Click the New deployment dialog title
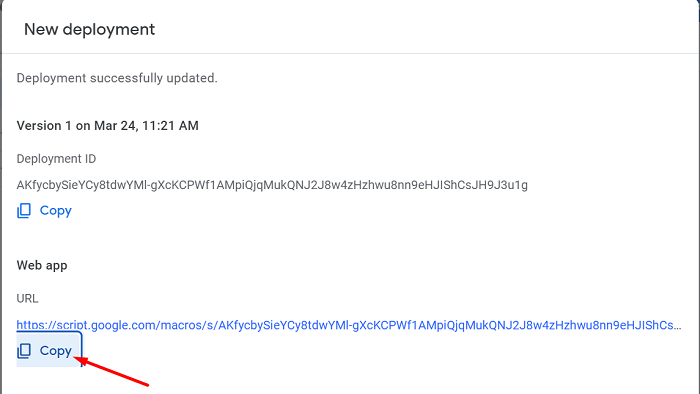Screen dimensions: 700x394 [89, 29]
